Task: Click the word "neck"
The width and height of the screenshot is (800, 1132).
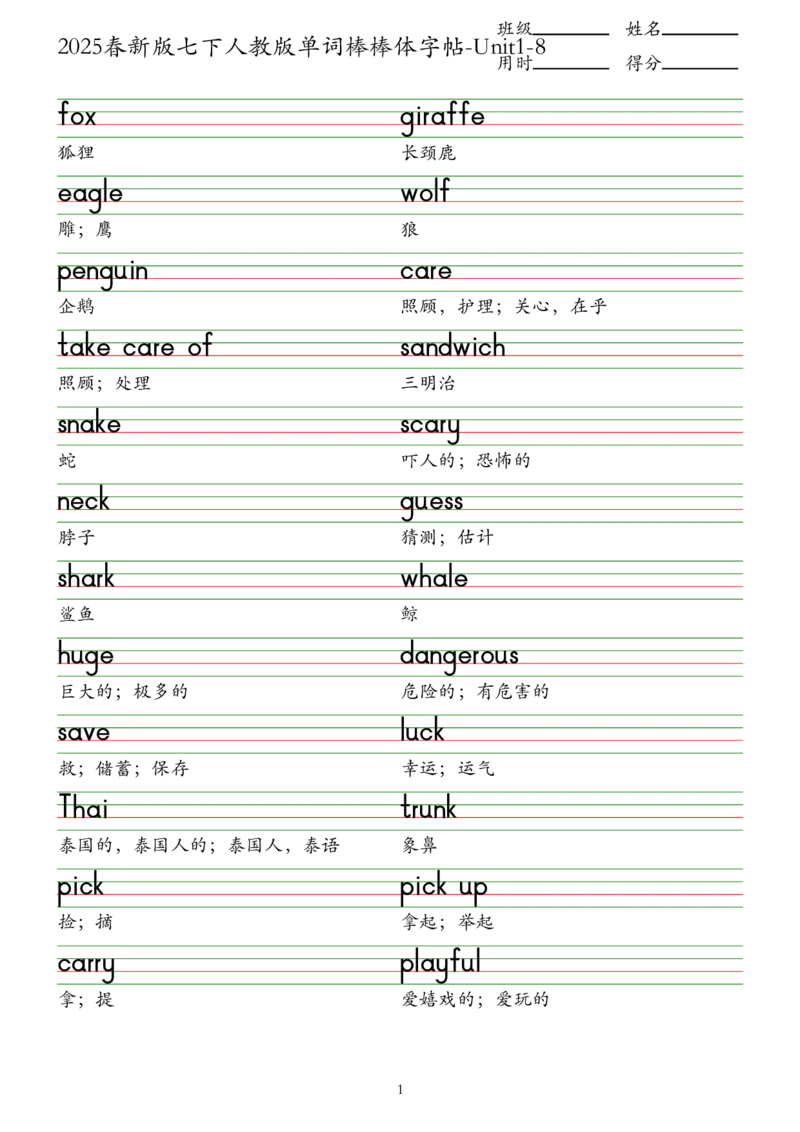Action: [84, 501]
